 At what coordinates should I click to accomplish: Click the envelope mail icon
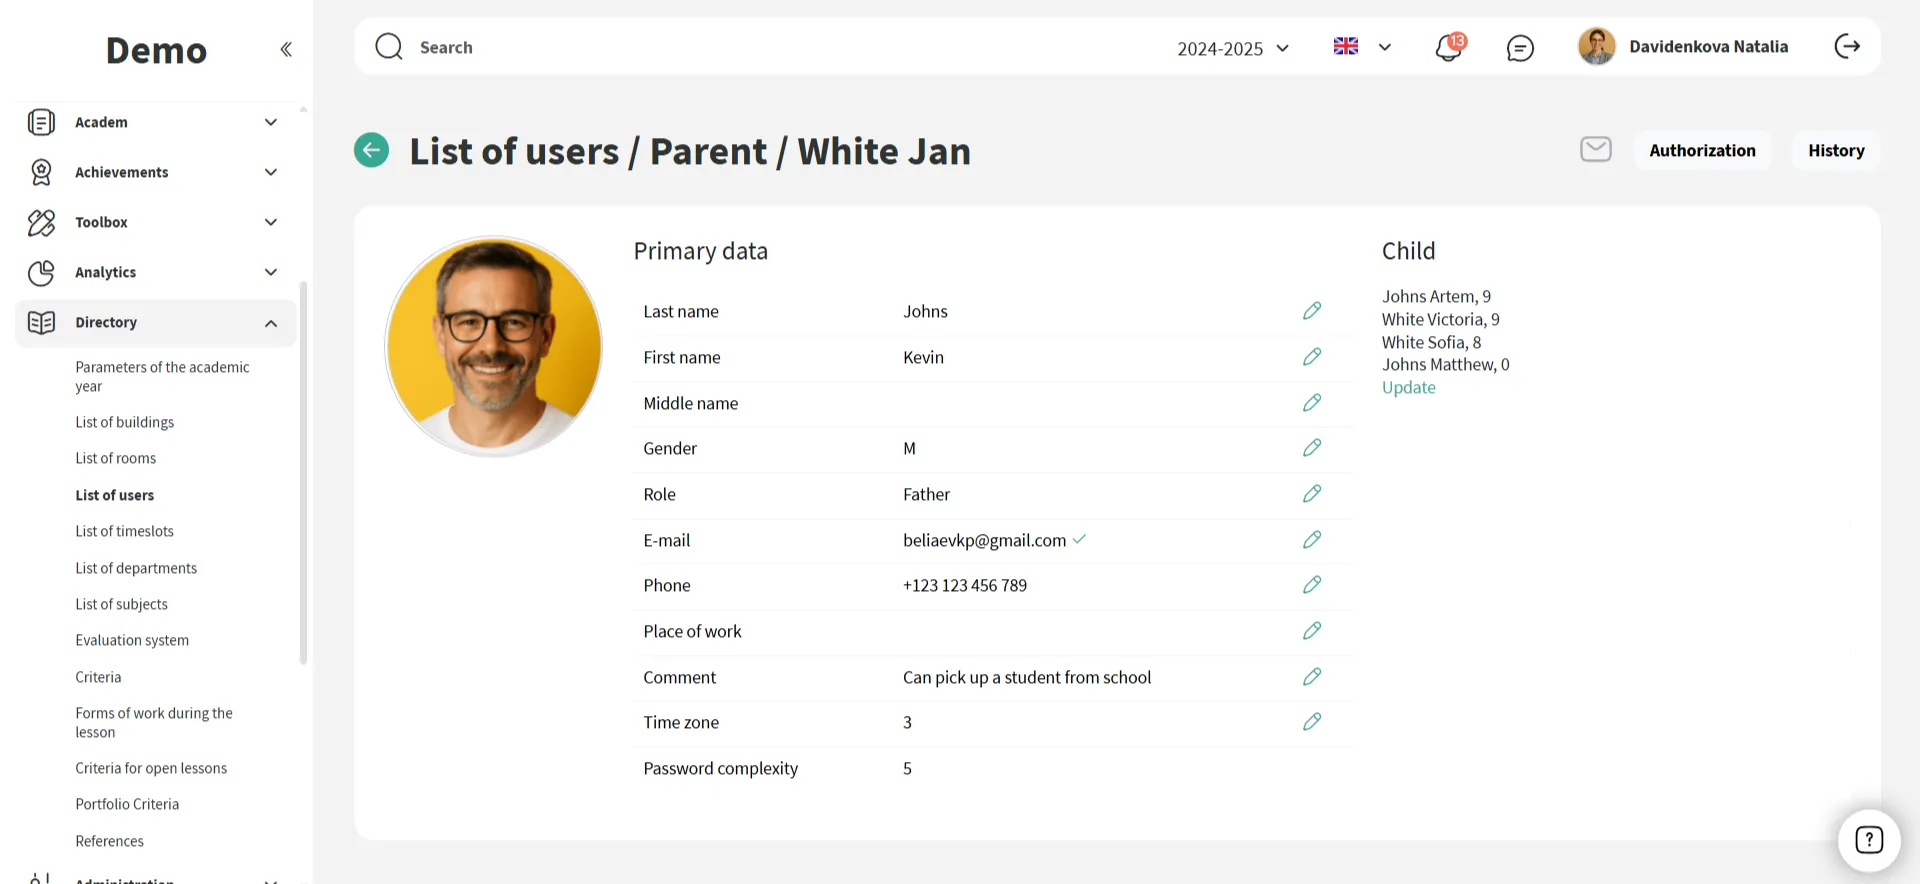click(1595, 150)
